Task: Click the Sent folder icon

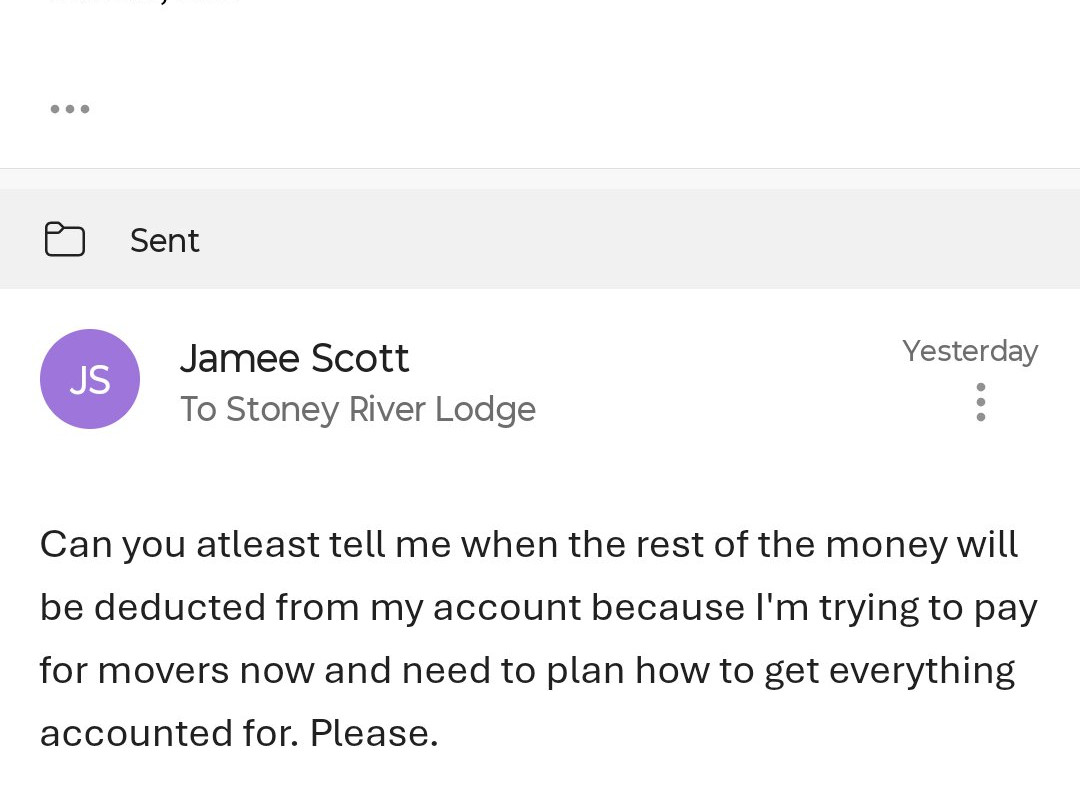Action: 65,240
